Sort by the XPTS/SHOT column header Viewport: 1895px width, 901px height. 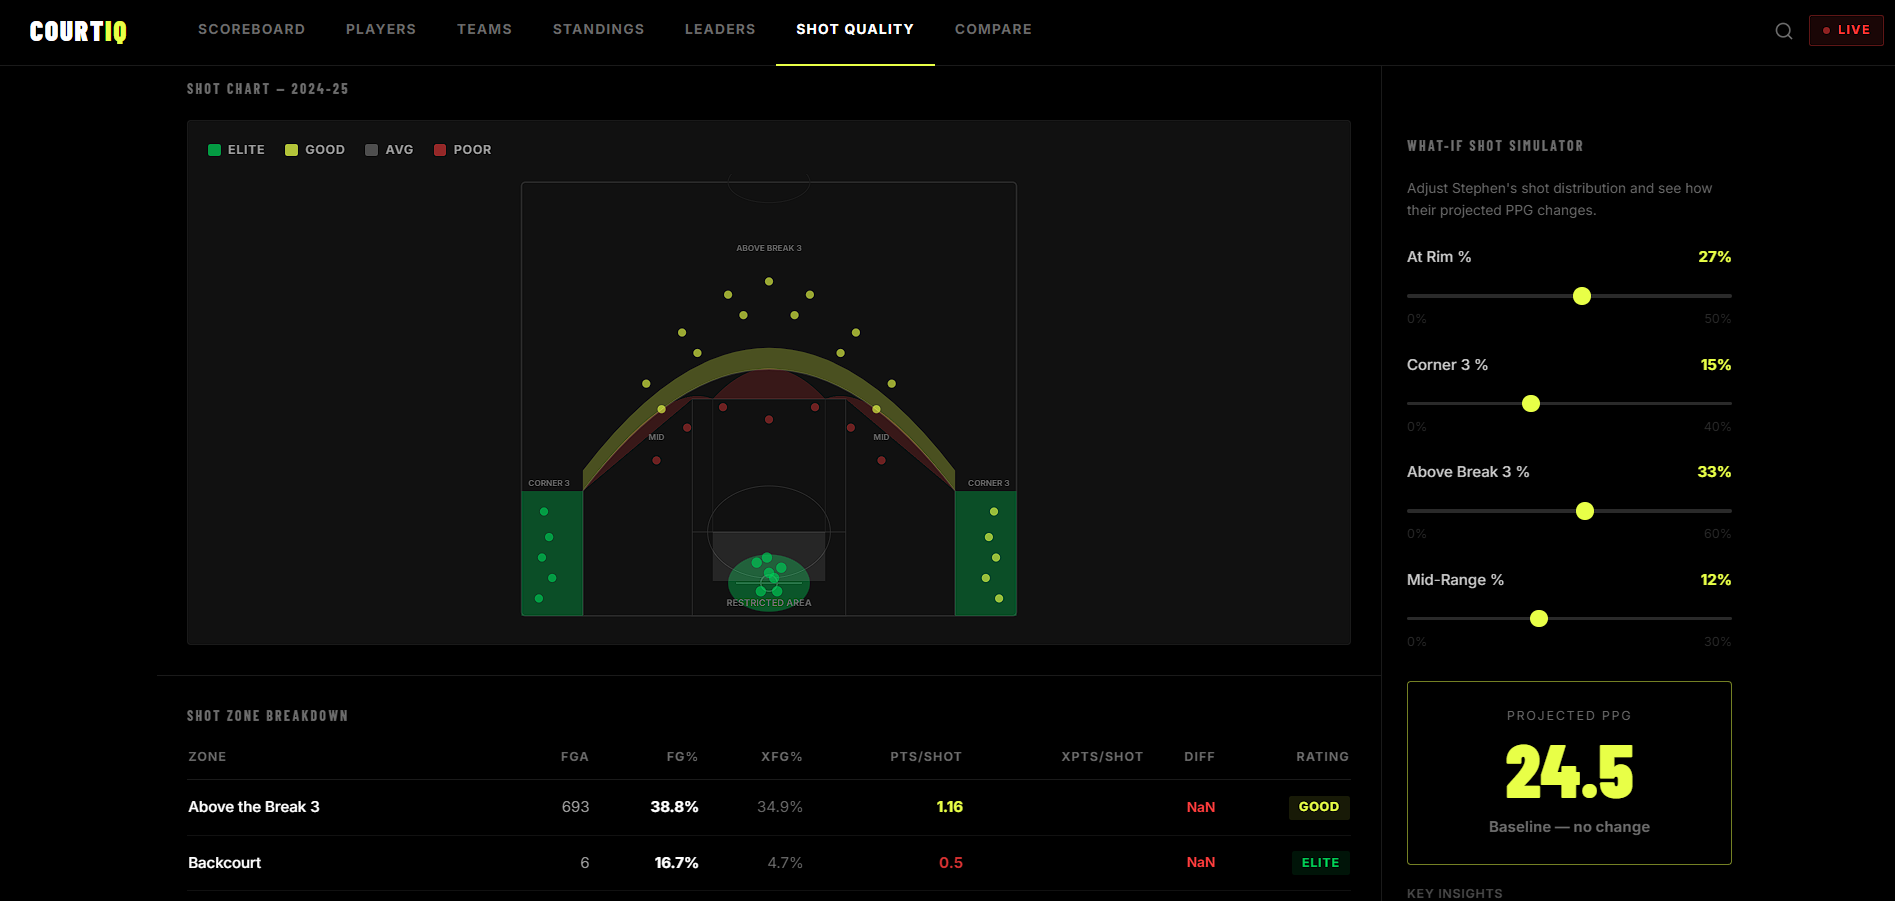tap(1102, 757)
